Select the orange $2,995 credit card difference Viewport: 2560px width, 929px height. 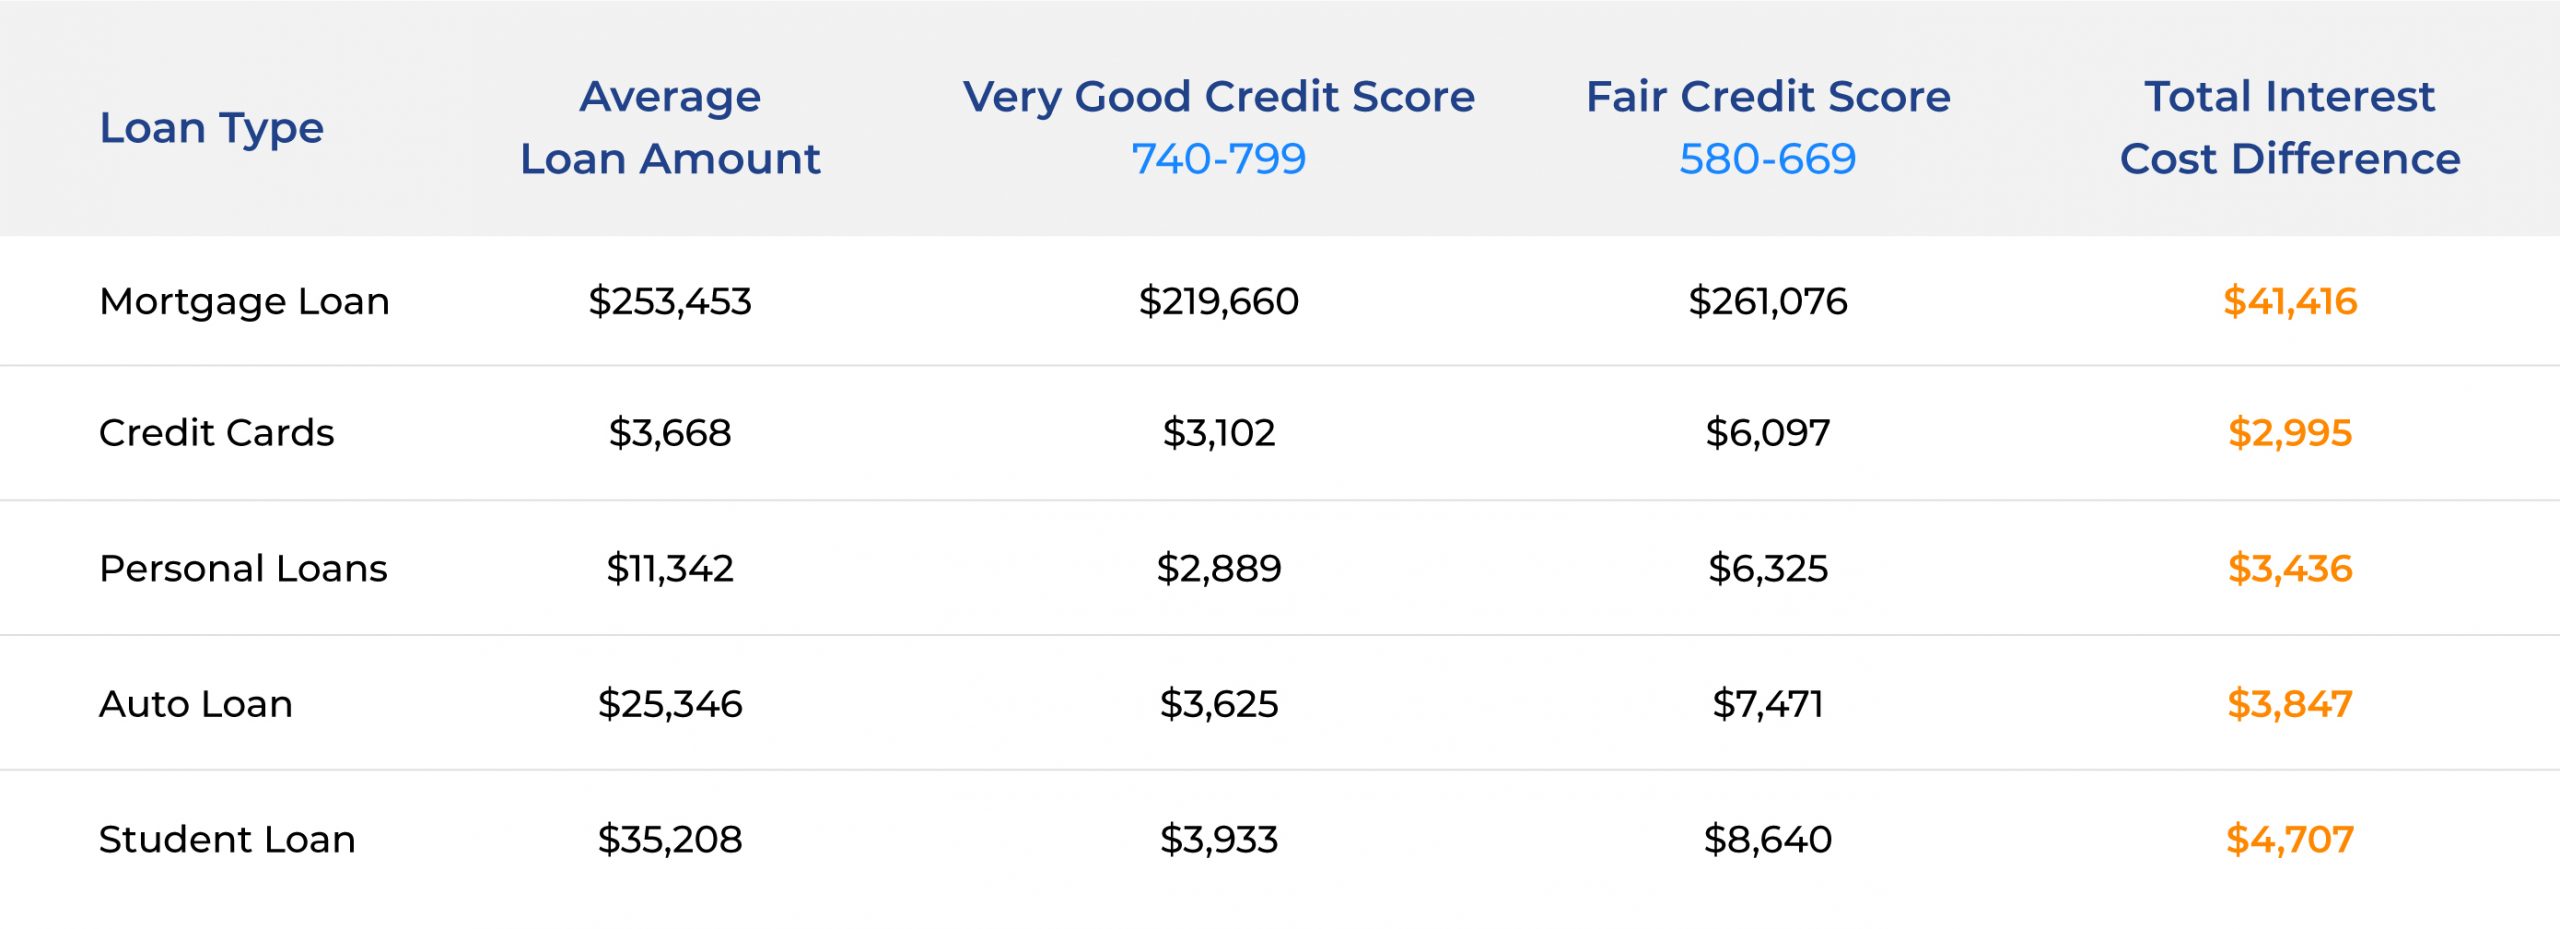click(2289, 433)
